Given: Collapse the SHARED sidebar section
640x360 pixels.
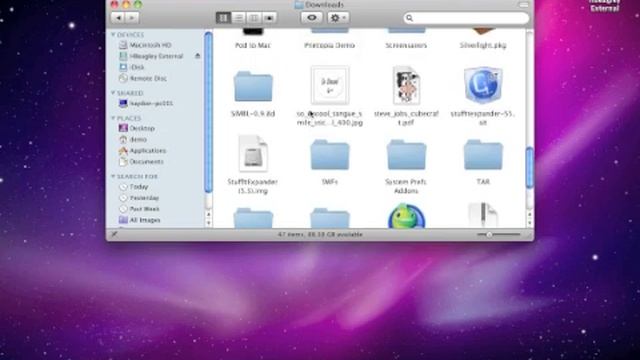Looking at the screenshot, I should pyautogui.click(x=113, y=93).
